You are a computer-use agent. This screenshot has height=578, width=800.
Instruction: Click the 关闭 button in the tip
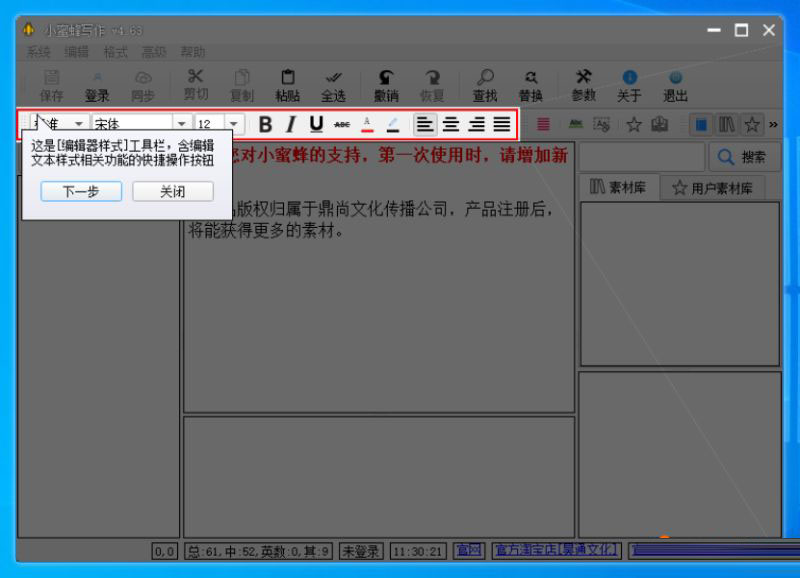click(172, 191)
